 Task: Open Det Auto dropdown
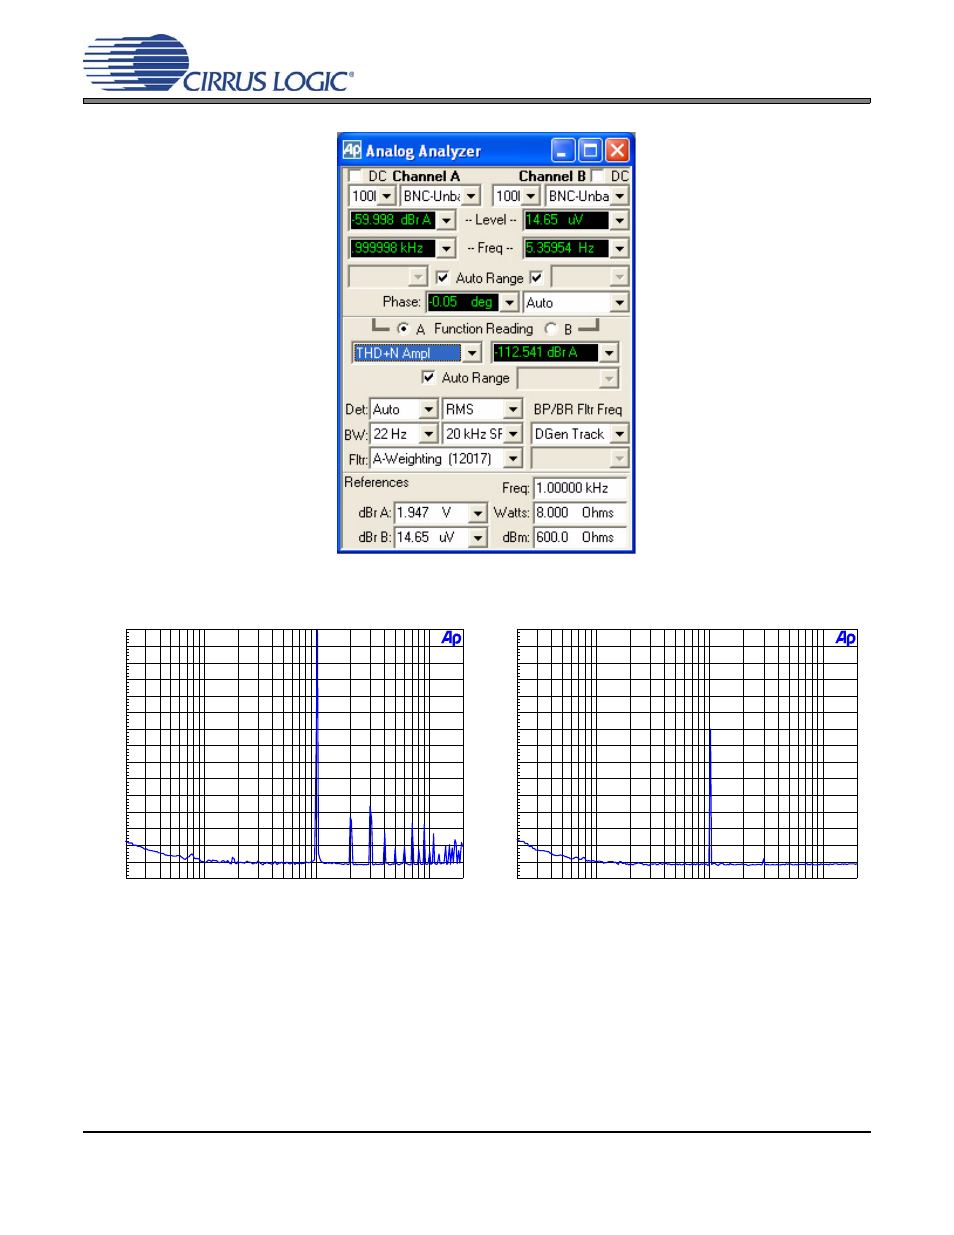429,409
